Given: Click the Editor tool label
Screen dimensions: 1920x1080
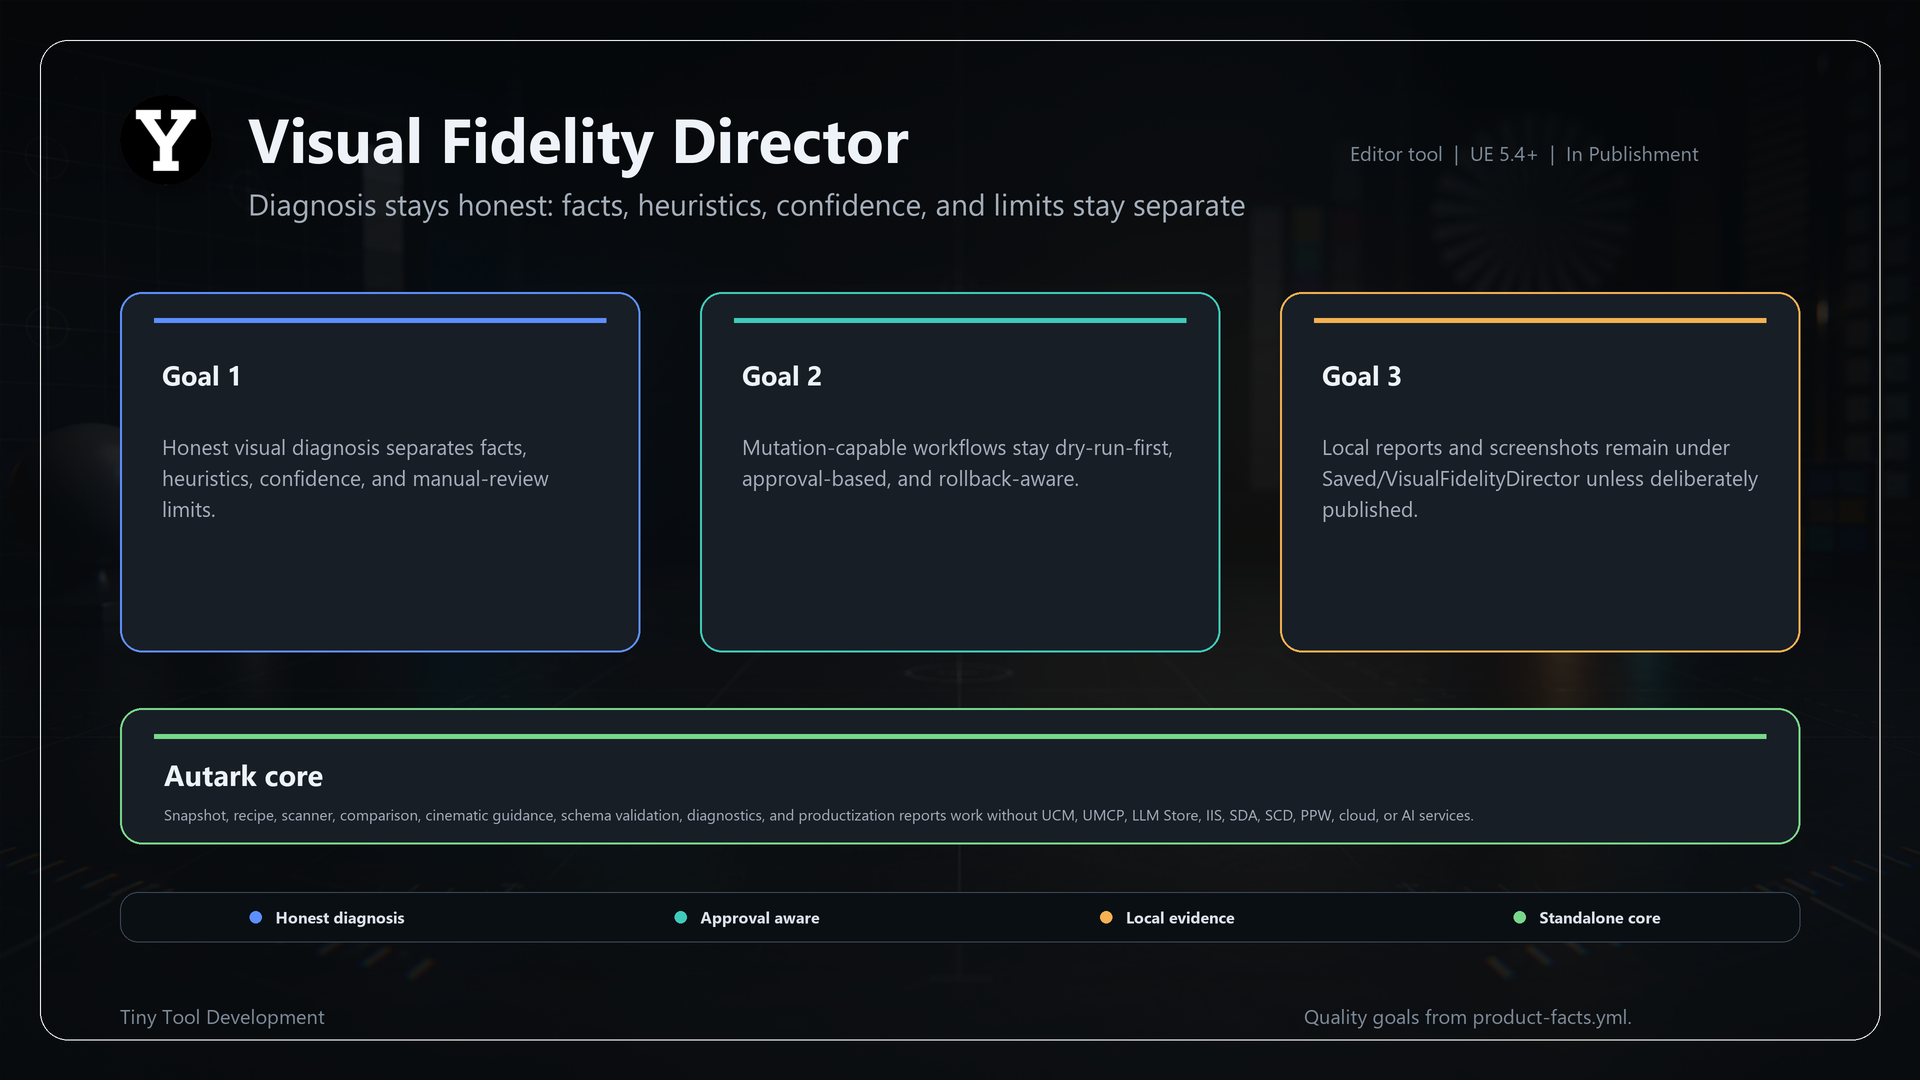Looking at the screenshot, I should (1396, 154).
